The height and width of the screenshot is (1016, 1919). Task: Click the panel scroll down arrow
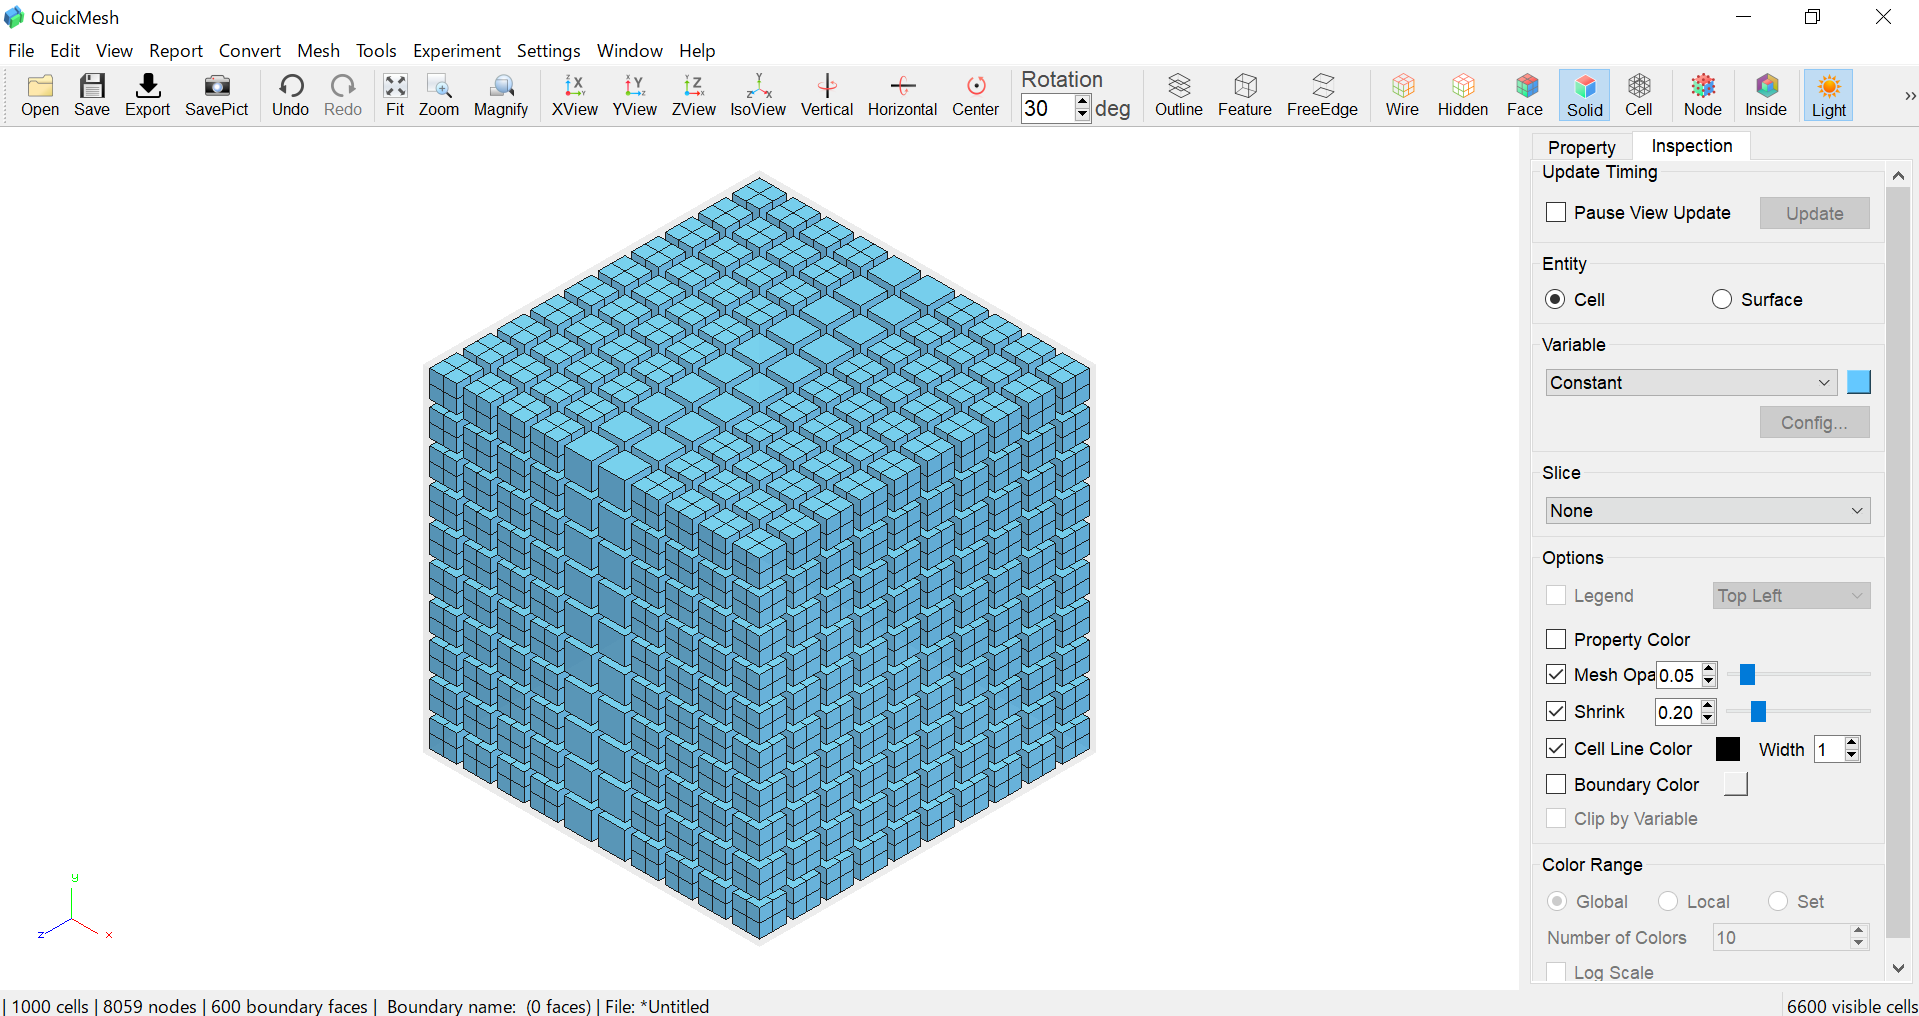coord(1898,968)
